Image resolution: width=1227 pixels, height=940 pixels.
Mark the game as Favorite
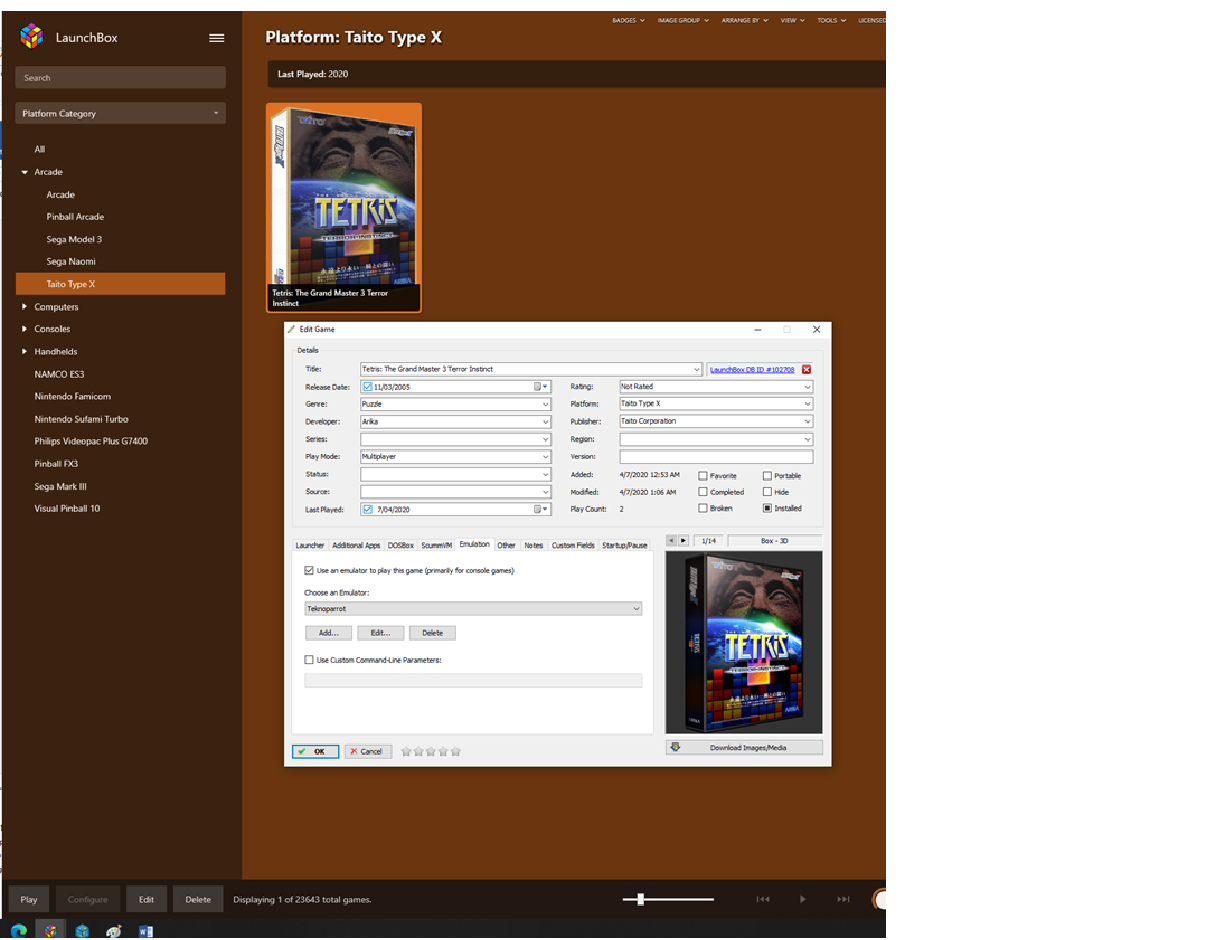[703, 476]
